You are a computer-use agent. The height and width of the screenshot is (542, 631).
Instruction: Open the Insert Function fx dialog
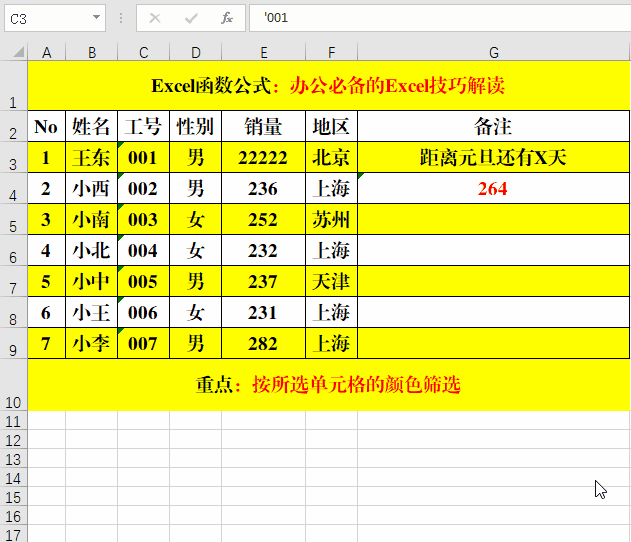tap(227, 18)
